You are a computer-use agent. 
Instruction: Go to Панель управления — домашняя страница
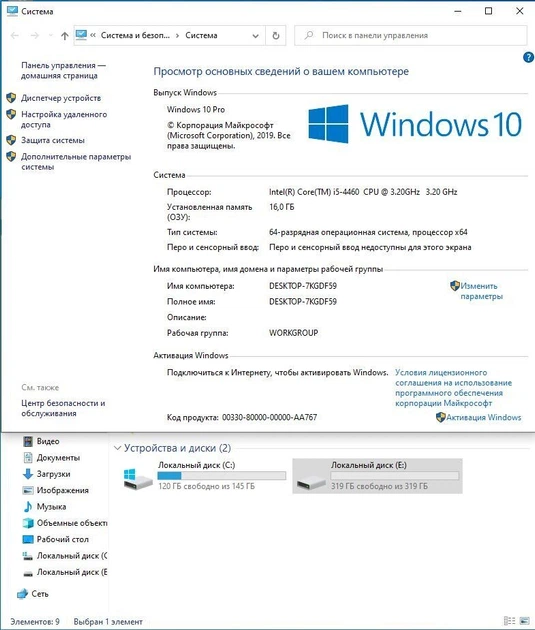click(x=63, y=70)
